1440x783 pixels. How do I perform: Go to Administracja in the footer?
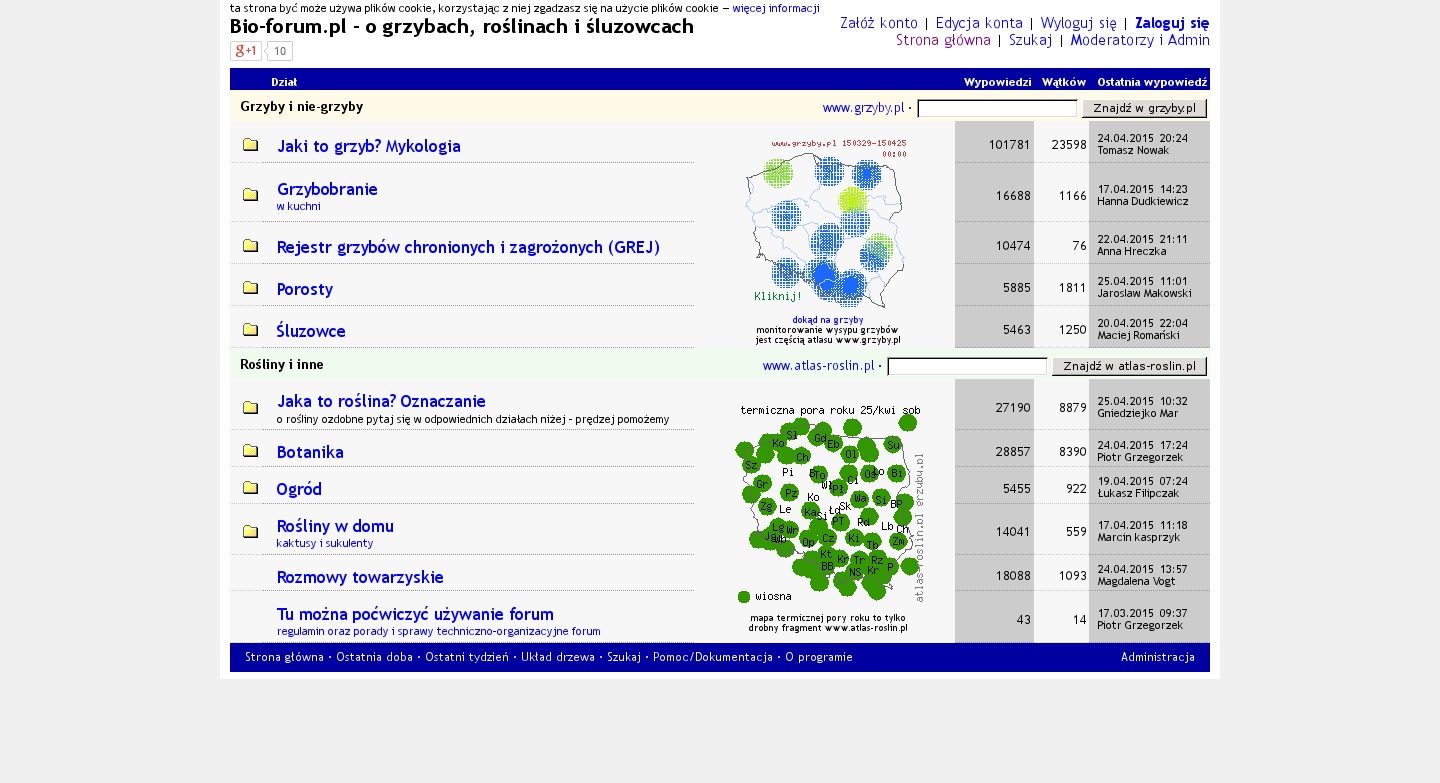[1157, 658]
